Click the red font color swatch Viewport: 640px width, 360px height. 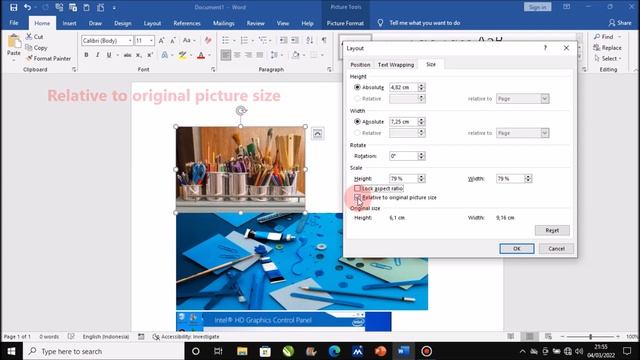tap(201, 55)
